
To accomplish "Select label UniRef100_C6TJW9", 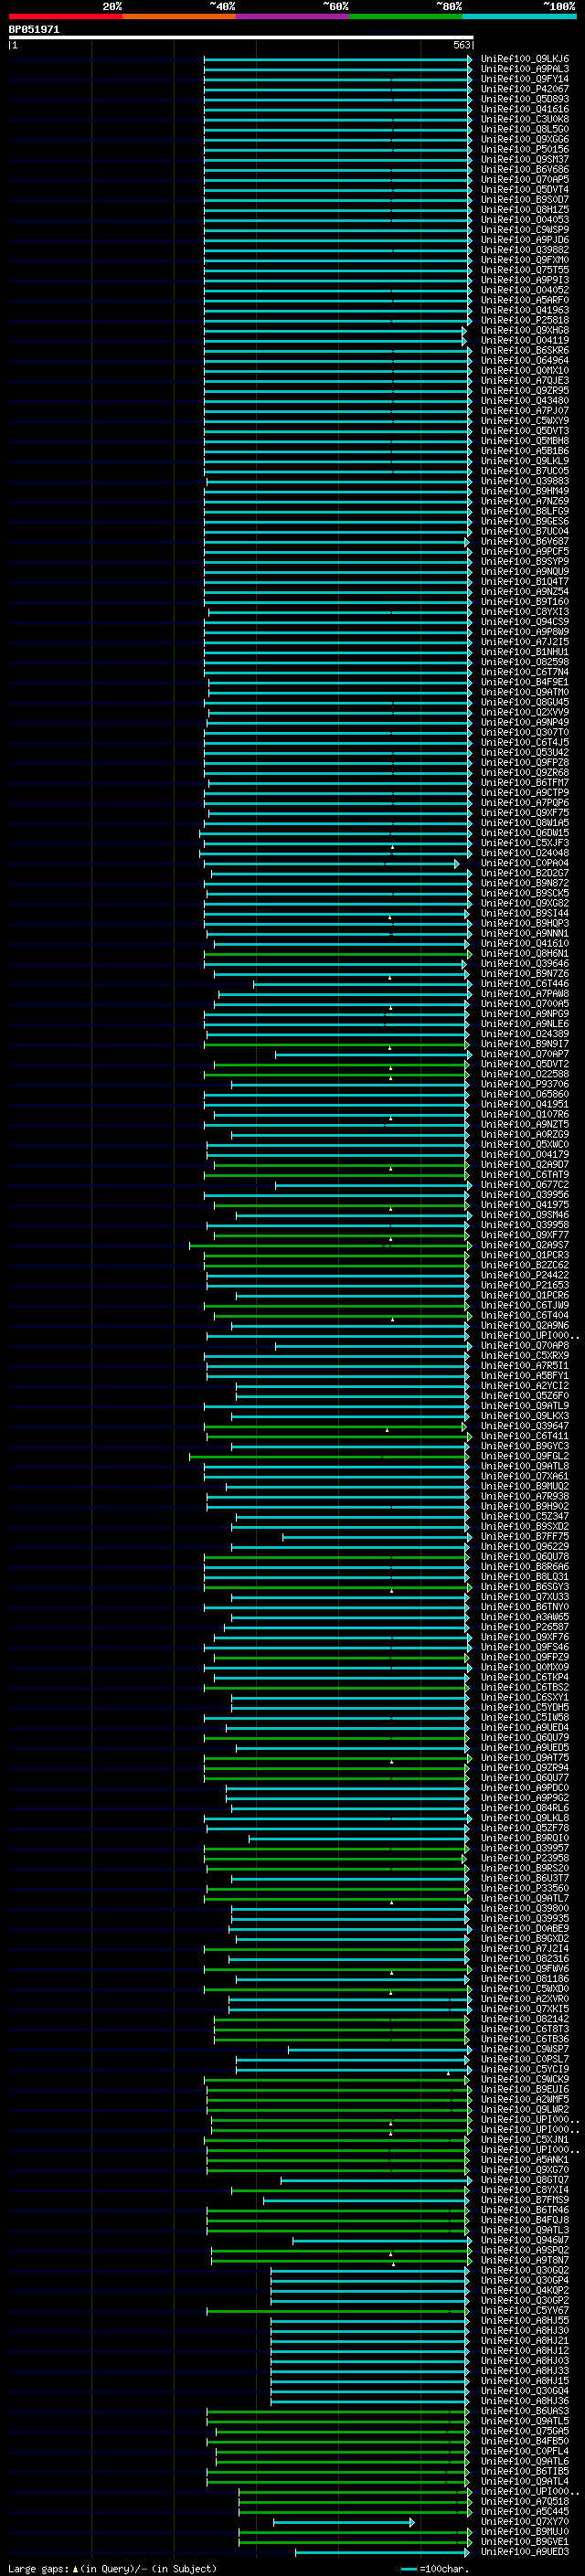I will tap(525, 1305).
